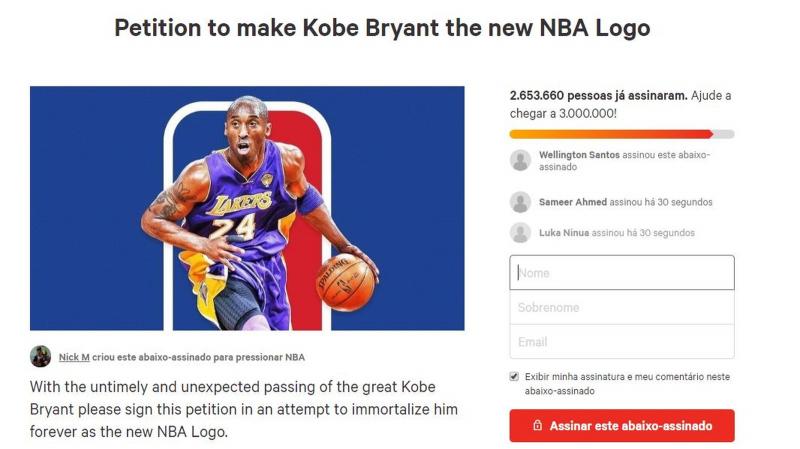
Task: Click the Kobe Bryant NBA logo image
Action: [247, 208]
